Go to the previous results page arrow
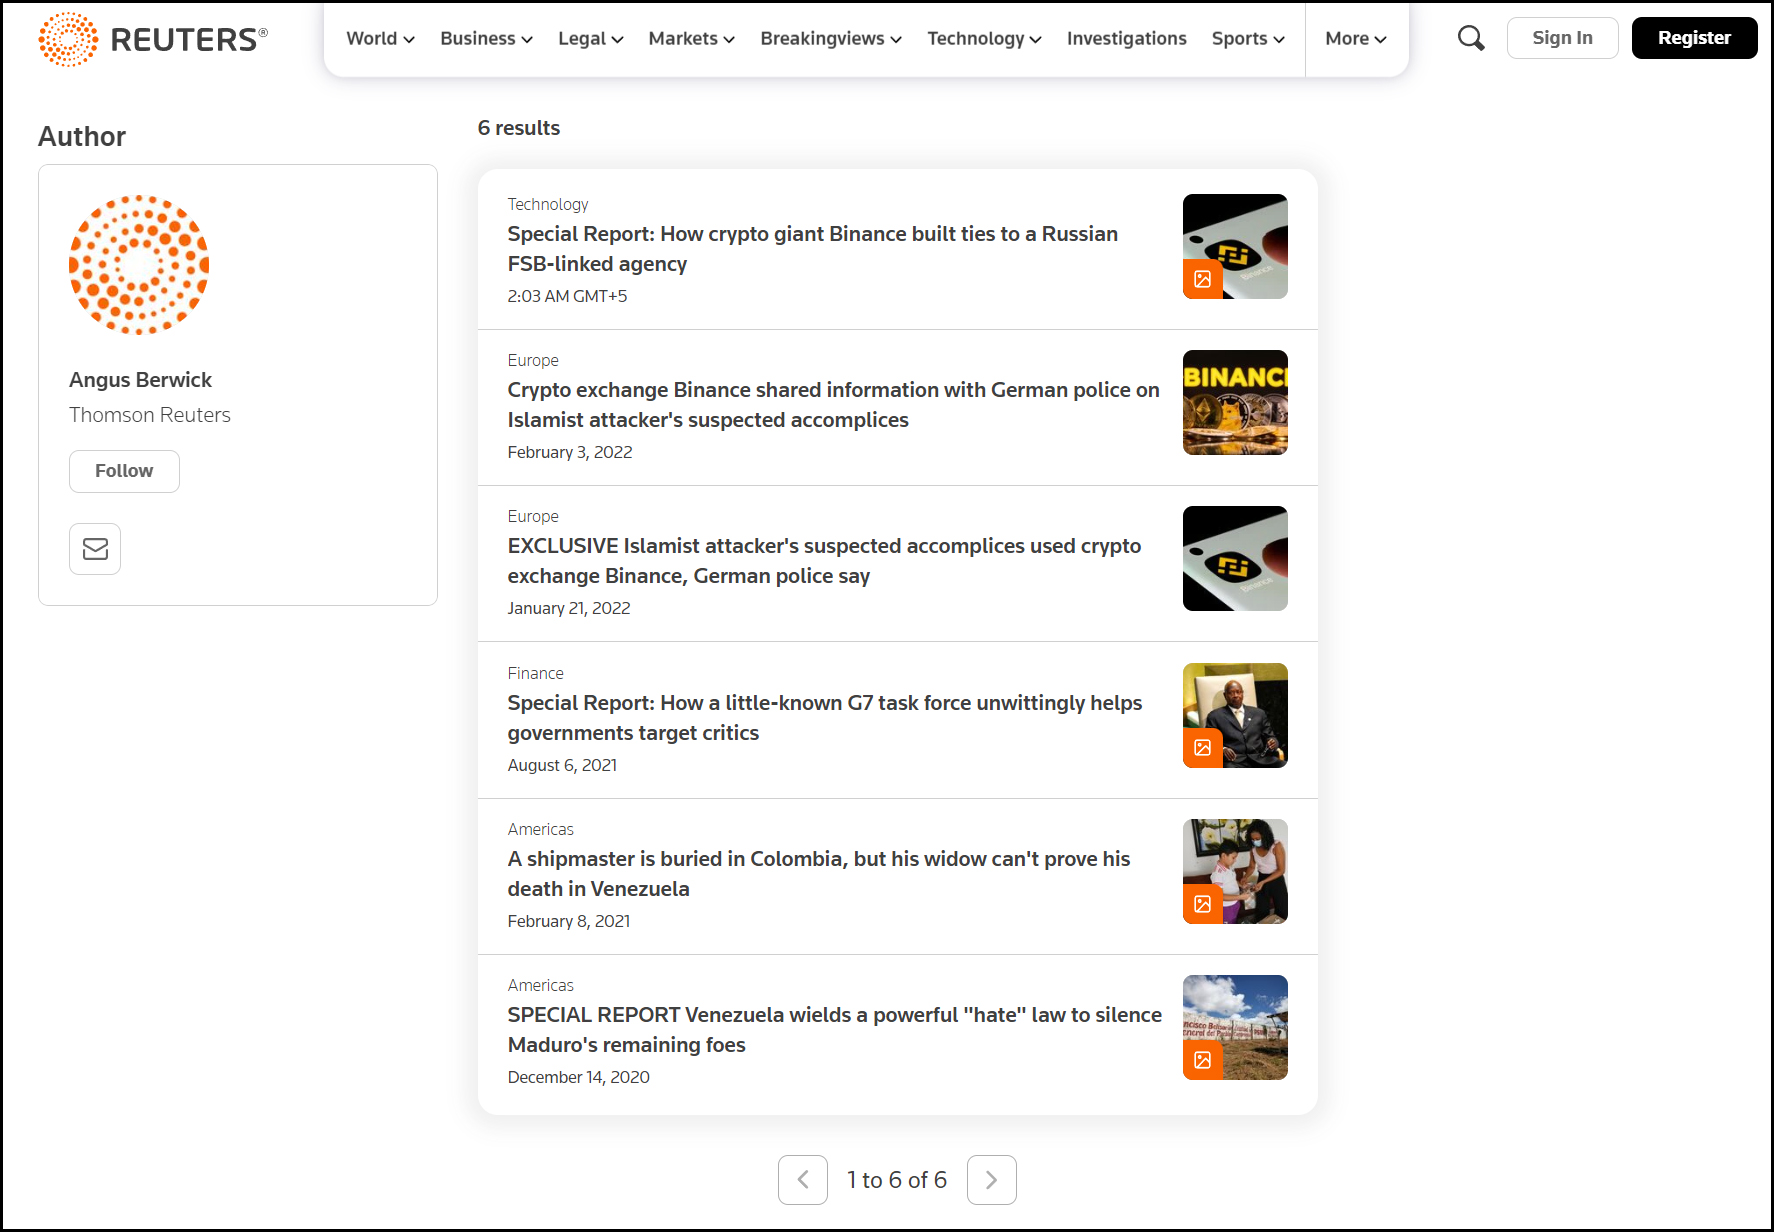This screenshot has width=1774, height=1232. [x=803, y=1180]
